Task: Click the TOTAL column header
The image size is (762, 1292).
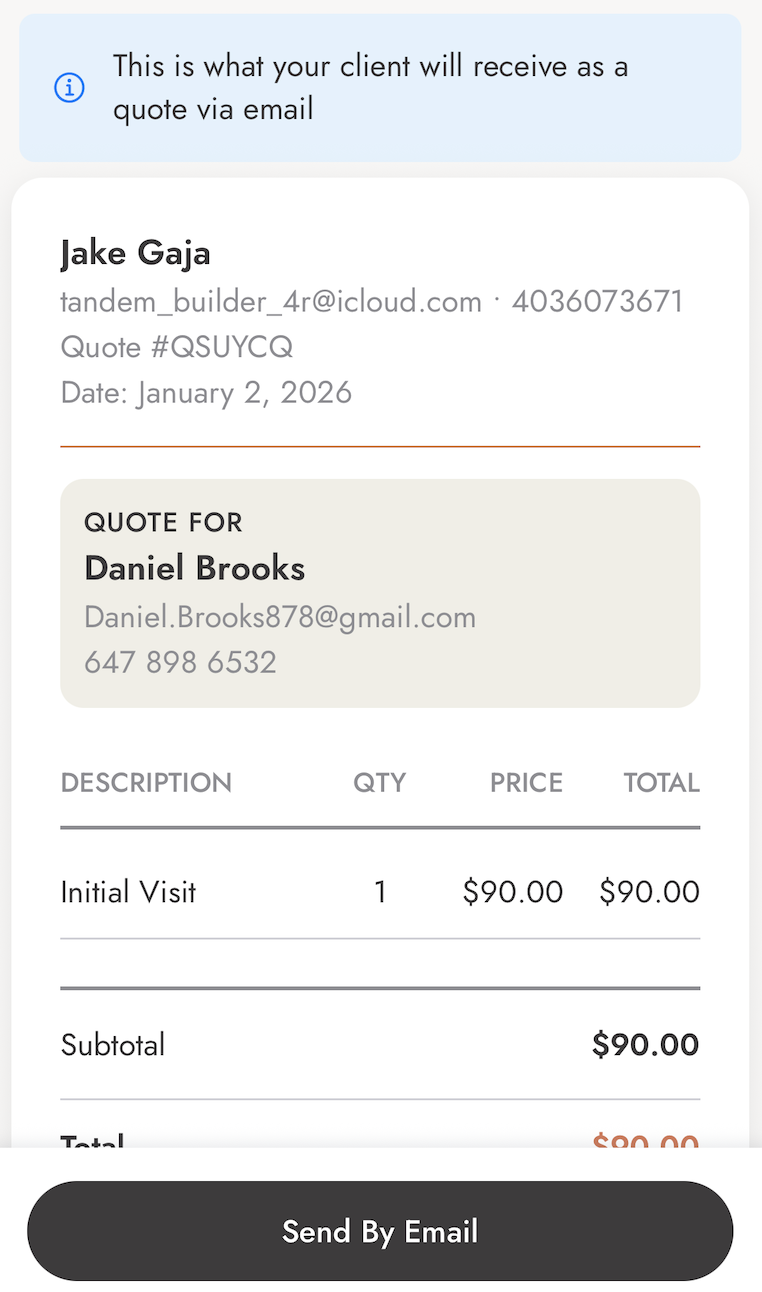Action: click(x=661, y=782)
